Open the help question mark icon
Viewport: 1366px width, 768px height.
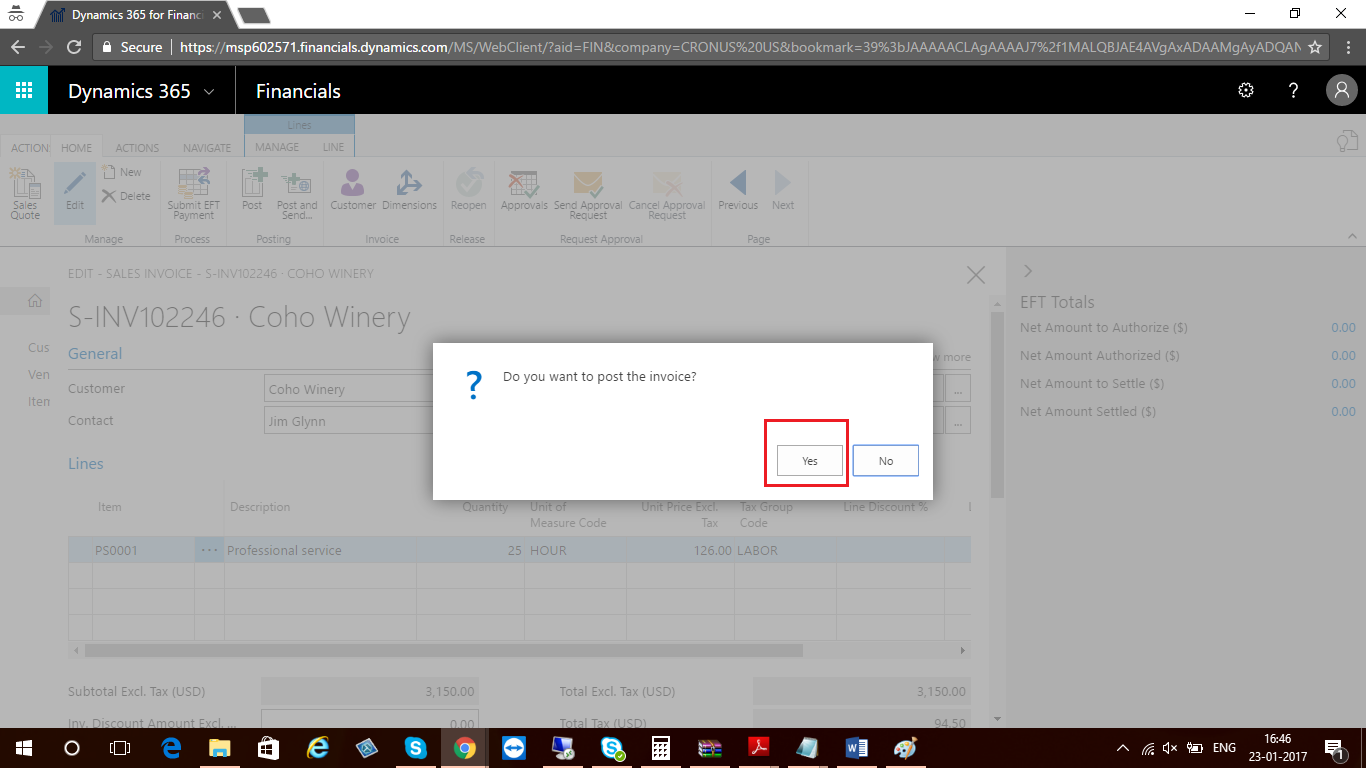(x=1293, y=91)
